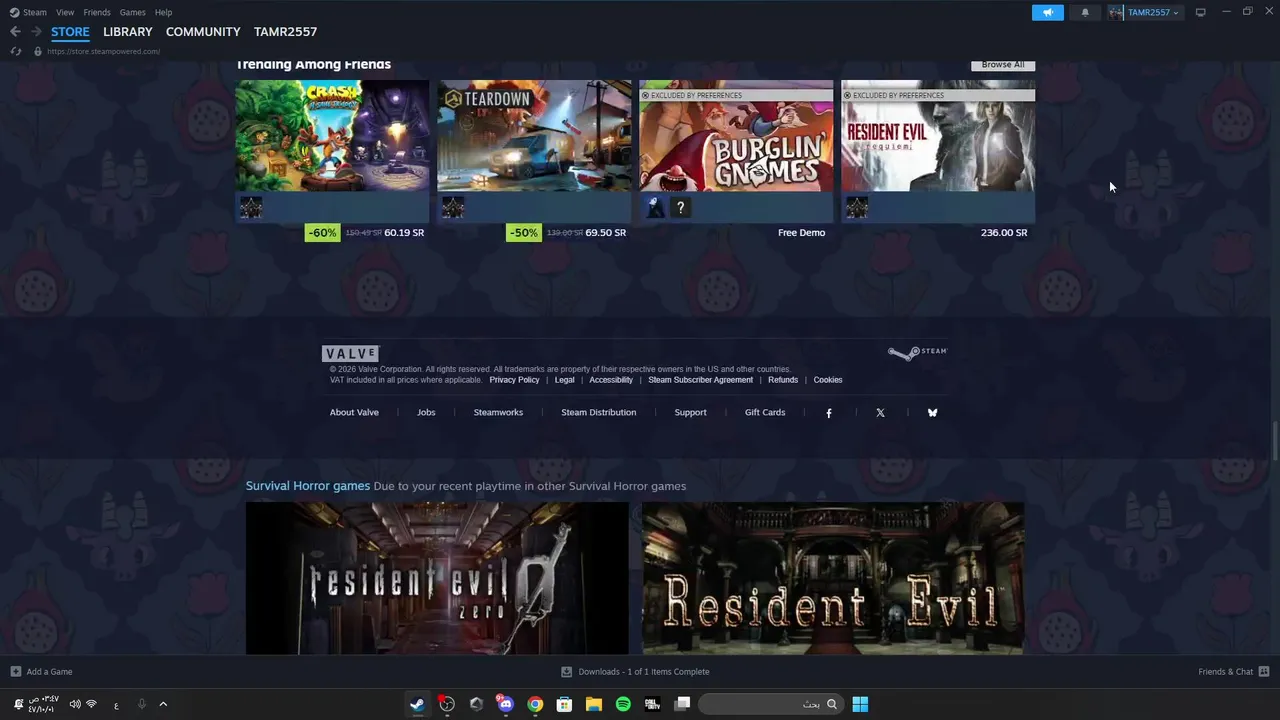The image size is (1280, 720).
Task: Open the Downloads icon in the bottom bar
Action: pos(566,672)
